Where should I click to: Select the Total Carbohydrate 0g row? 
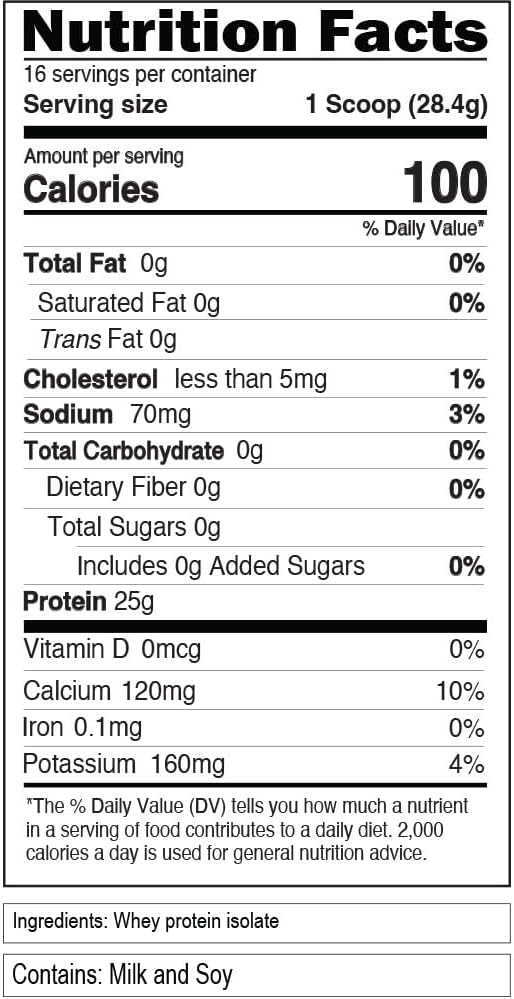click(x=255, y=451)
